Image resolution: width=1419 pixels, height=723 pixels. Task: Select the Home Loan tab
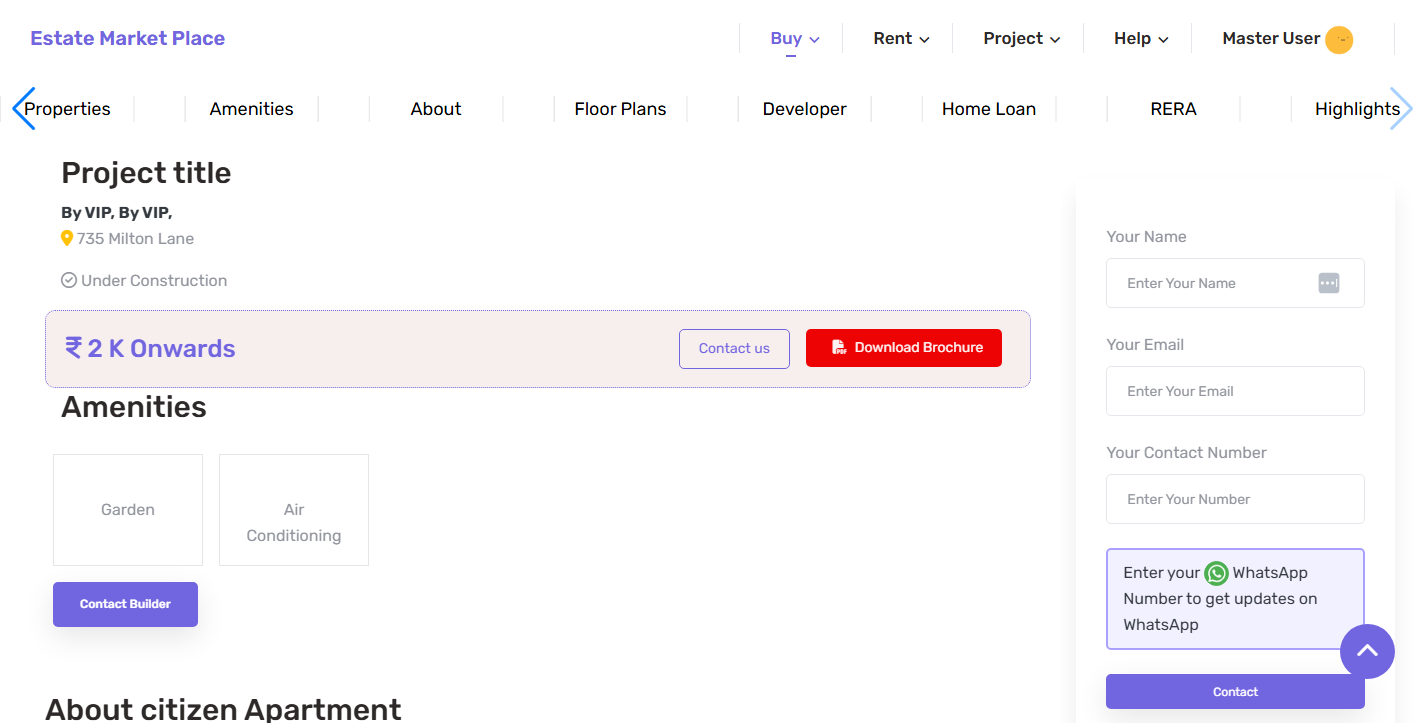tap(988, 109)
